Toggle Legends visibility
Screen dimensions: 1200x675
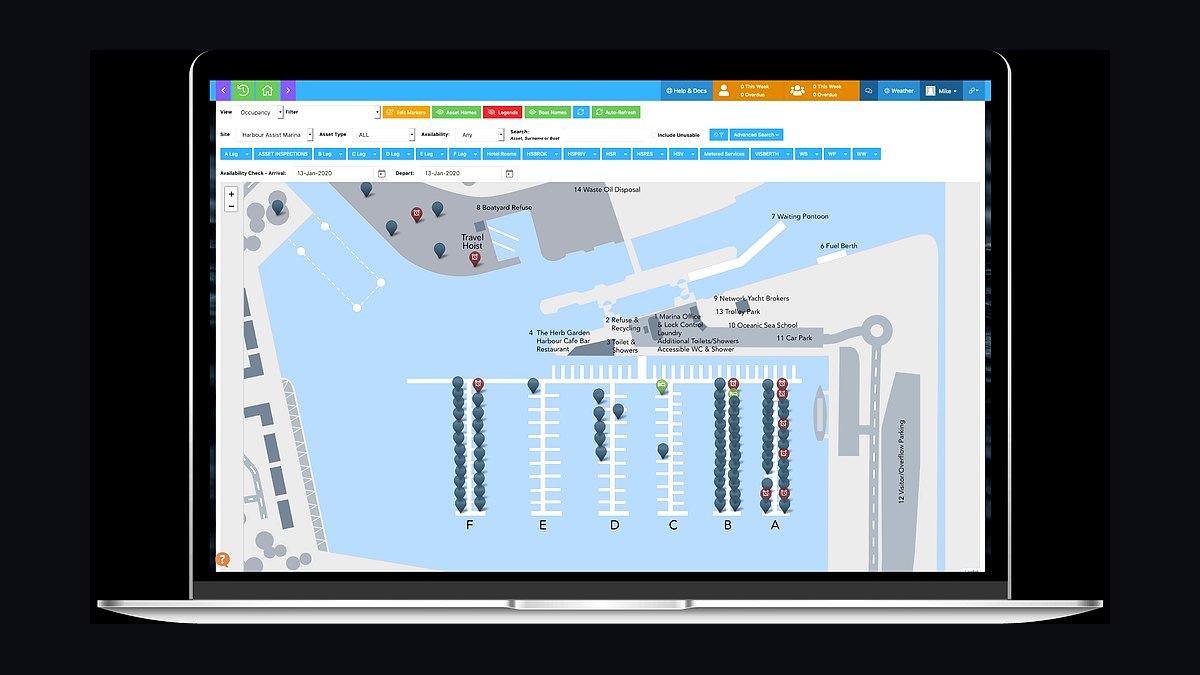tap(502, 112)
